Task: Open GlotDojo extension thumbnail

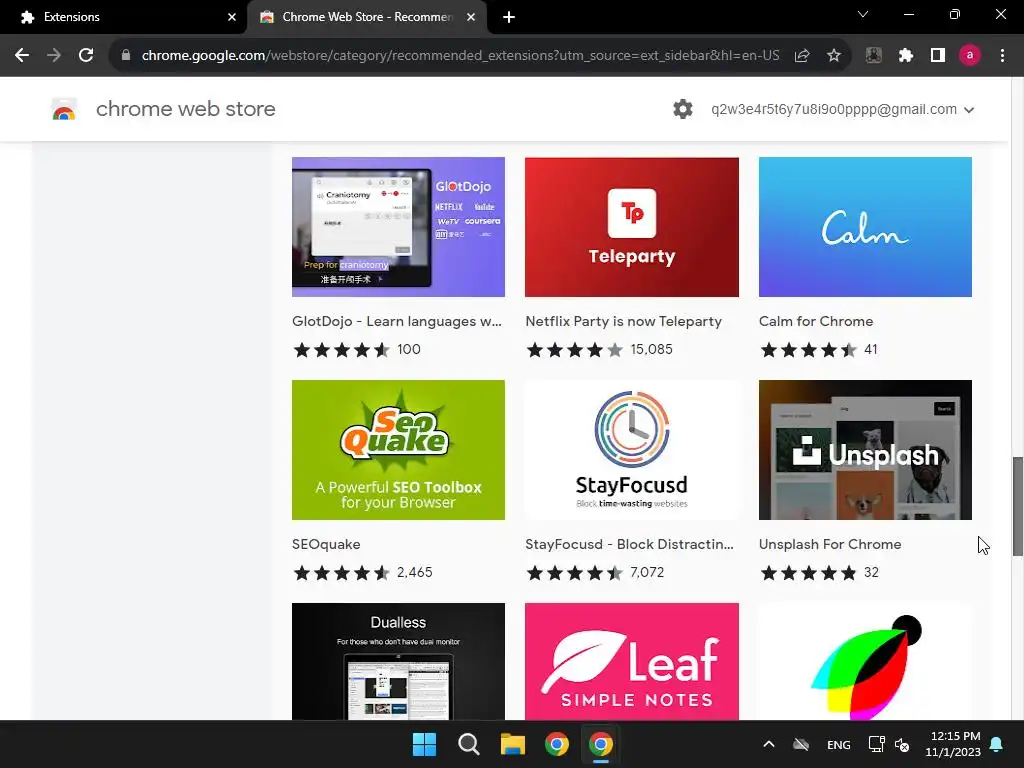Action: 398,227
